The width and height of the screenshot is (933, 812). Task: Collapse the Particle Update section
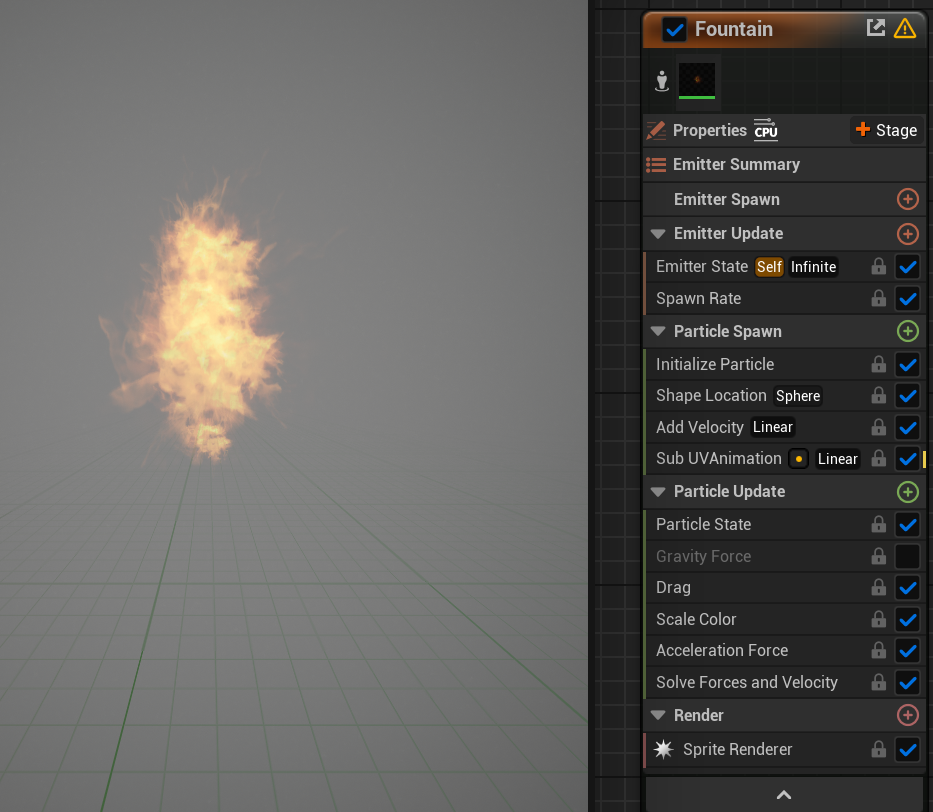tap(658, 491)
